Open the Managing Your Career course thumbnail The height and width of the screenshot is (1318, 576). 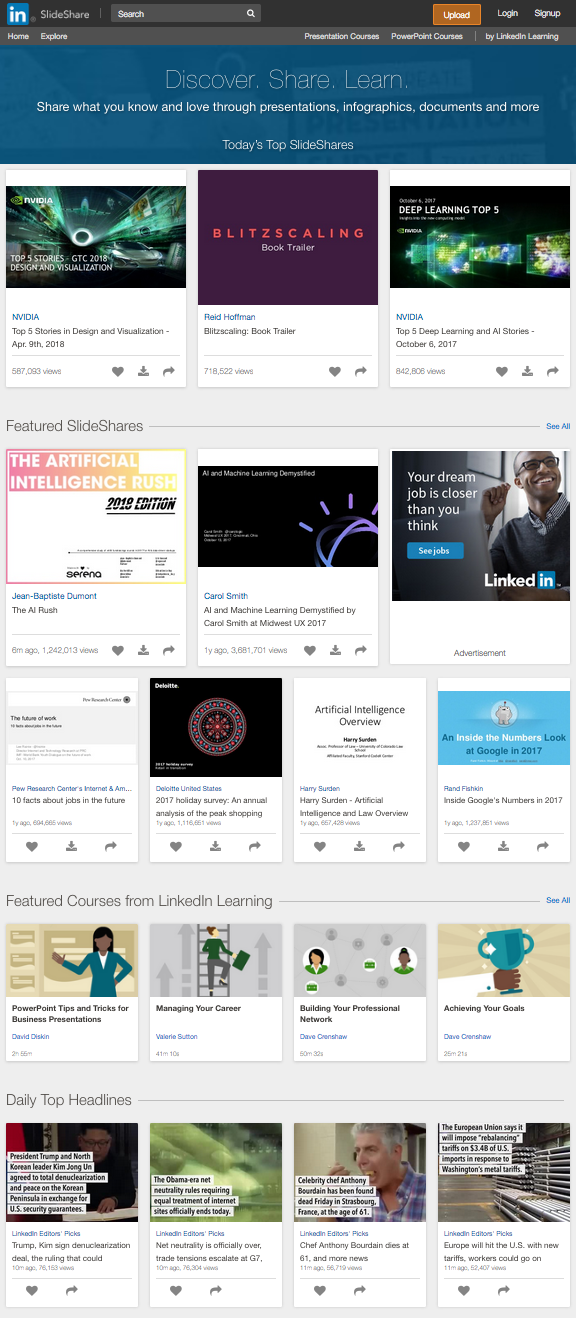click(216, 960)
